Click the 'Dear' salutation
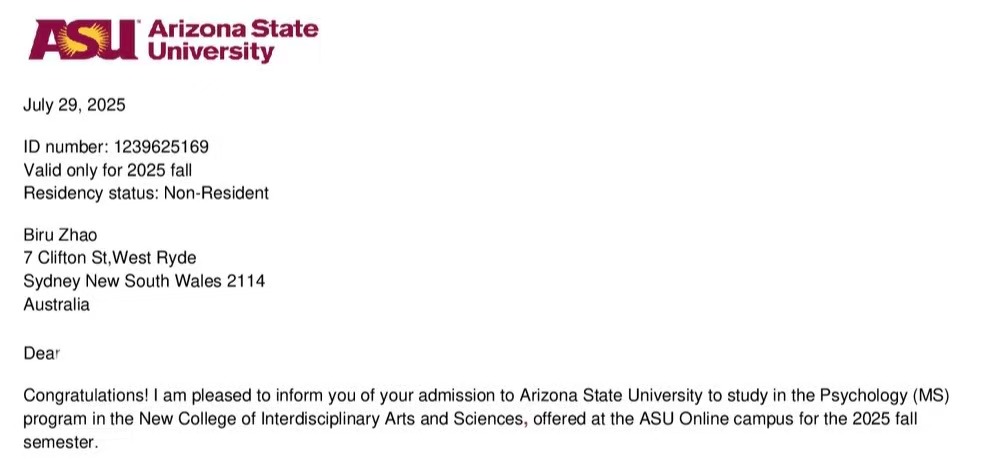Screen dimensions: 993x463 pyautogui.click(x=42, y=353)
